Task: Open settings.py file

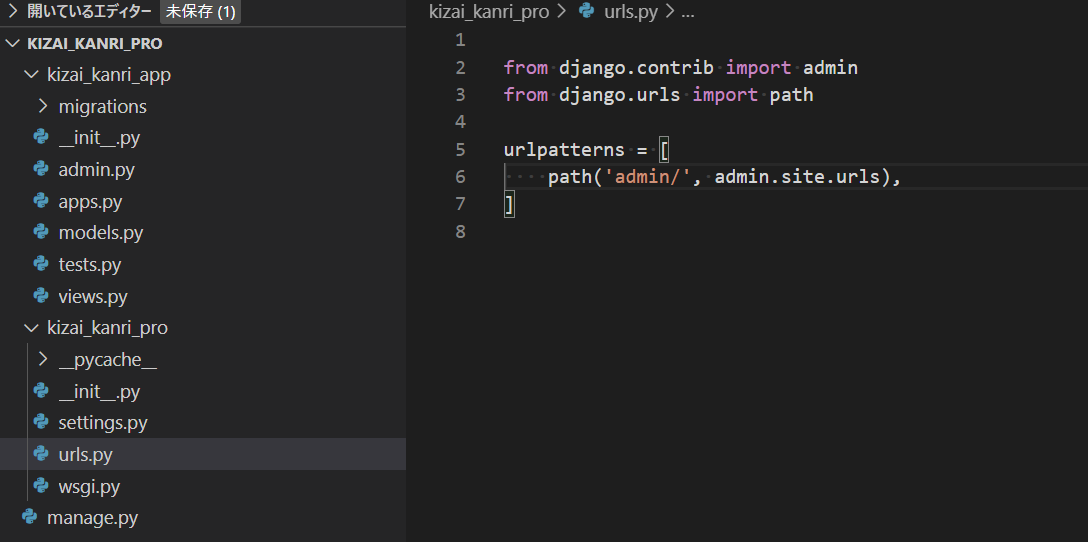Action: click(x=103, y=423)
